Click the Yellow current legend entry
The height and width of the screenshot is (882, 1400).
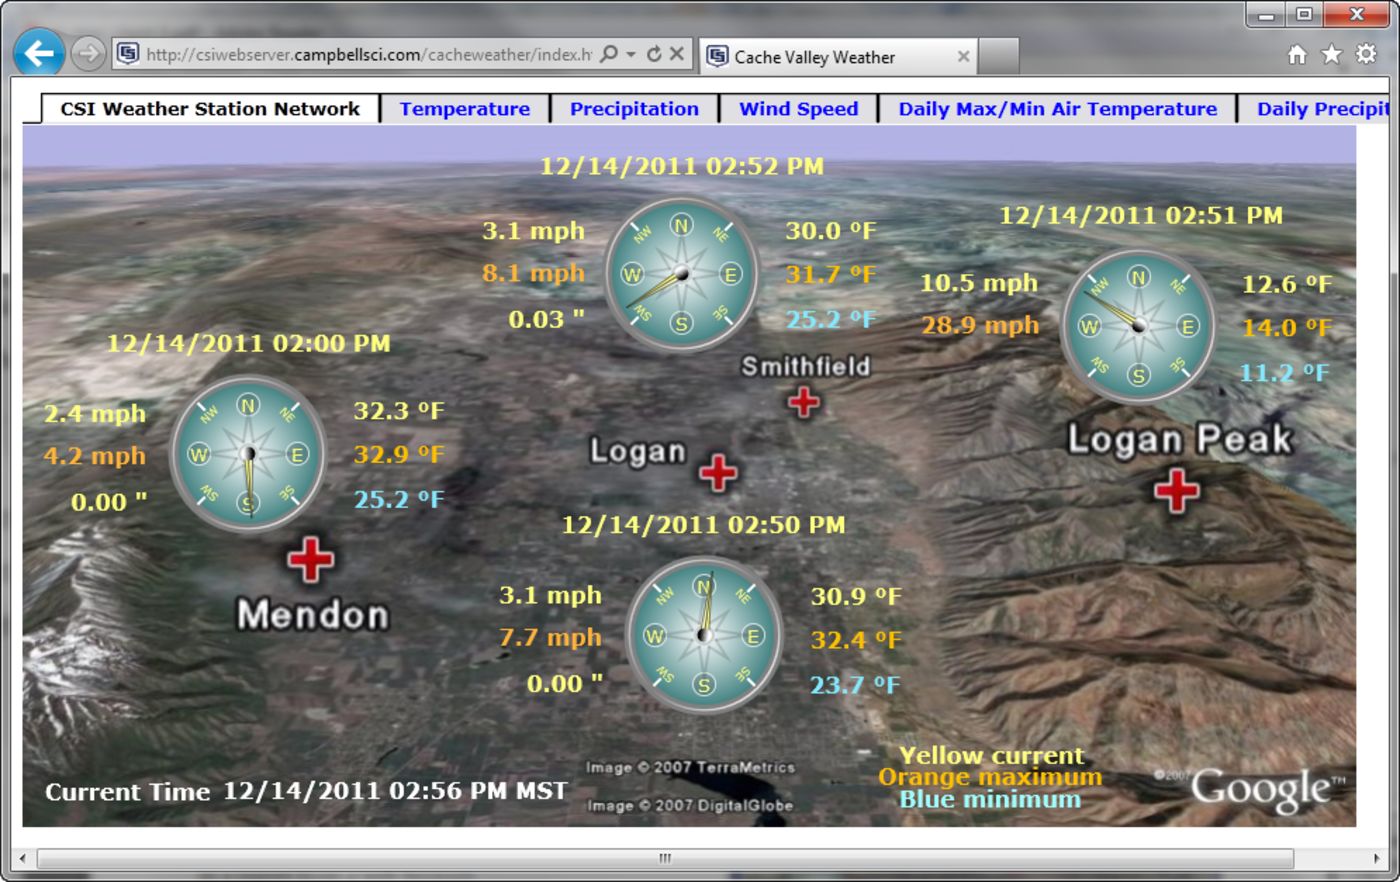click(991, 756)
